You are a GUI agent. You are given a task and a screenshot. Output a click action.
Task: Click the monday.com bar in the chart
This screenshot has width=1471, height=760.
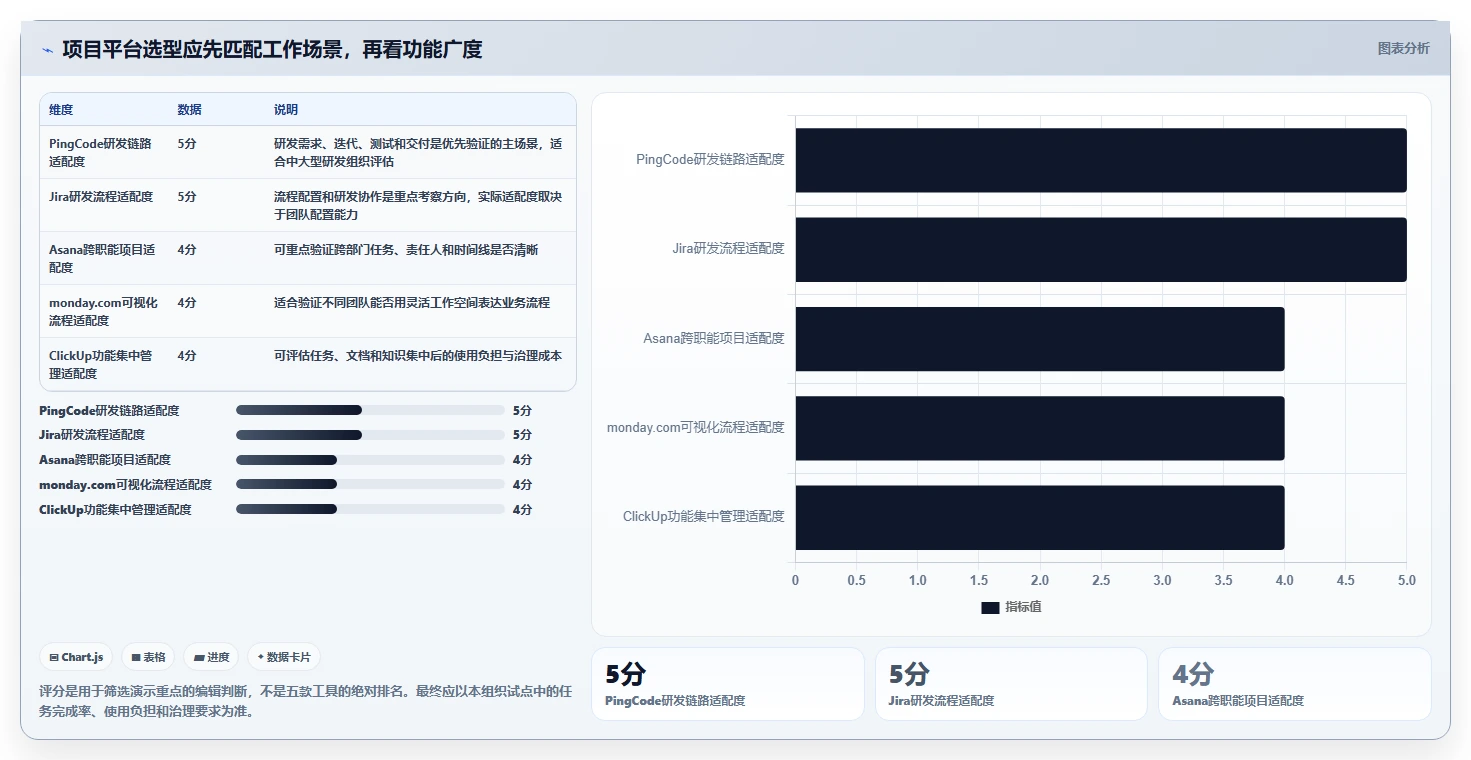coord(1040,428)
